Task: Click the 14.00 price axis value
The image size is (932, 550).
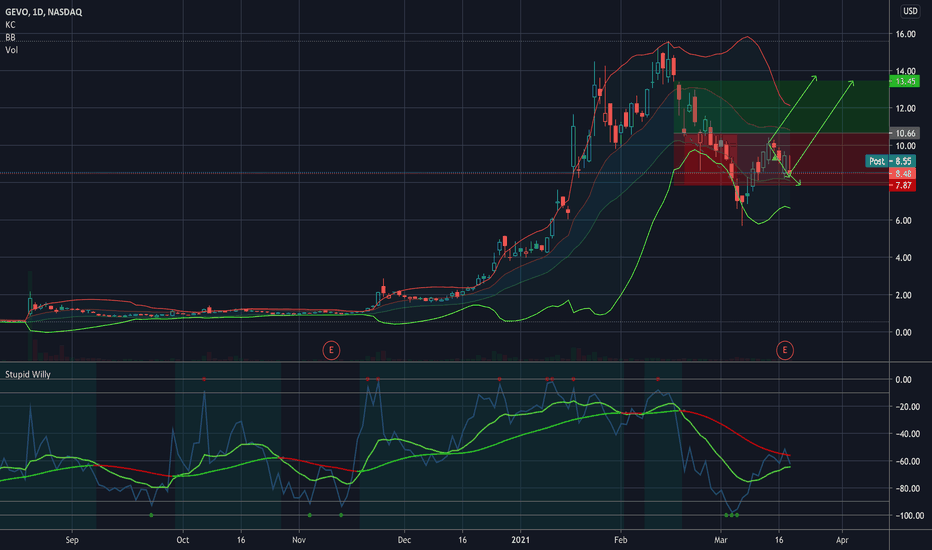Action: point(905,71)
